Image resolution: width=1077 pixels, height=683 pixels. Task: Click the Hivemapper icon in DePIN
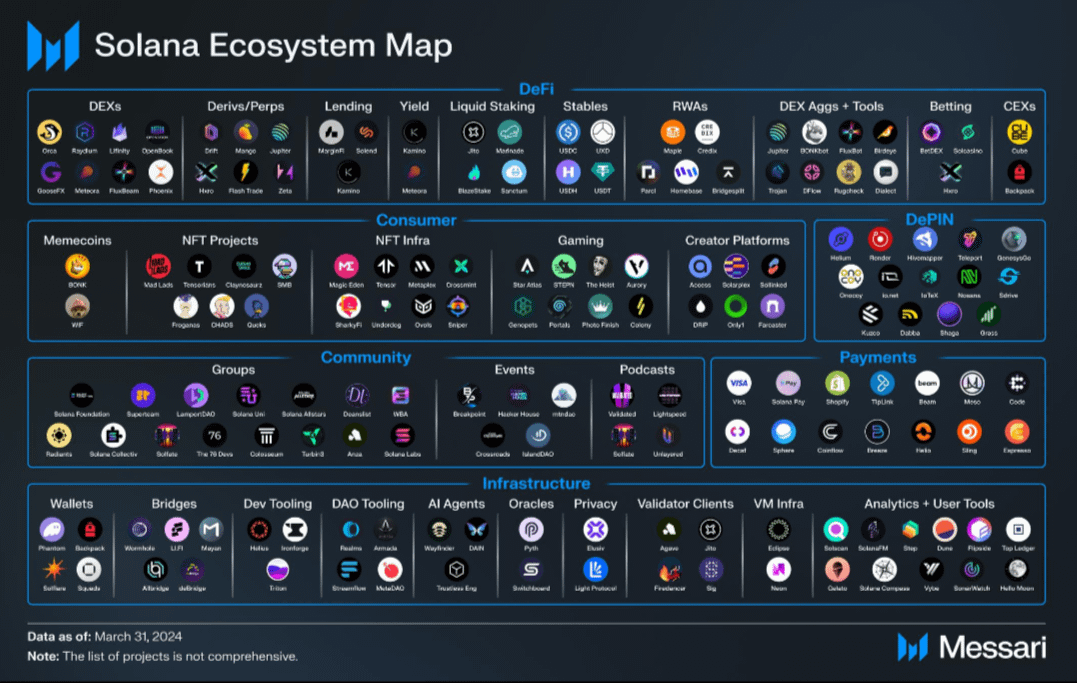click(925, 239)
